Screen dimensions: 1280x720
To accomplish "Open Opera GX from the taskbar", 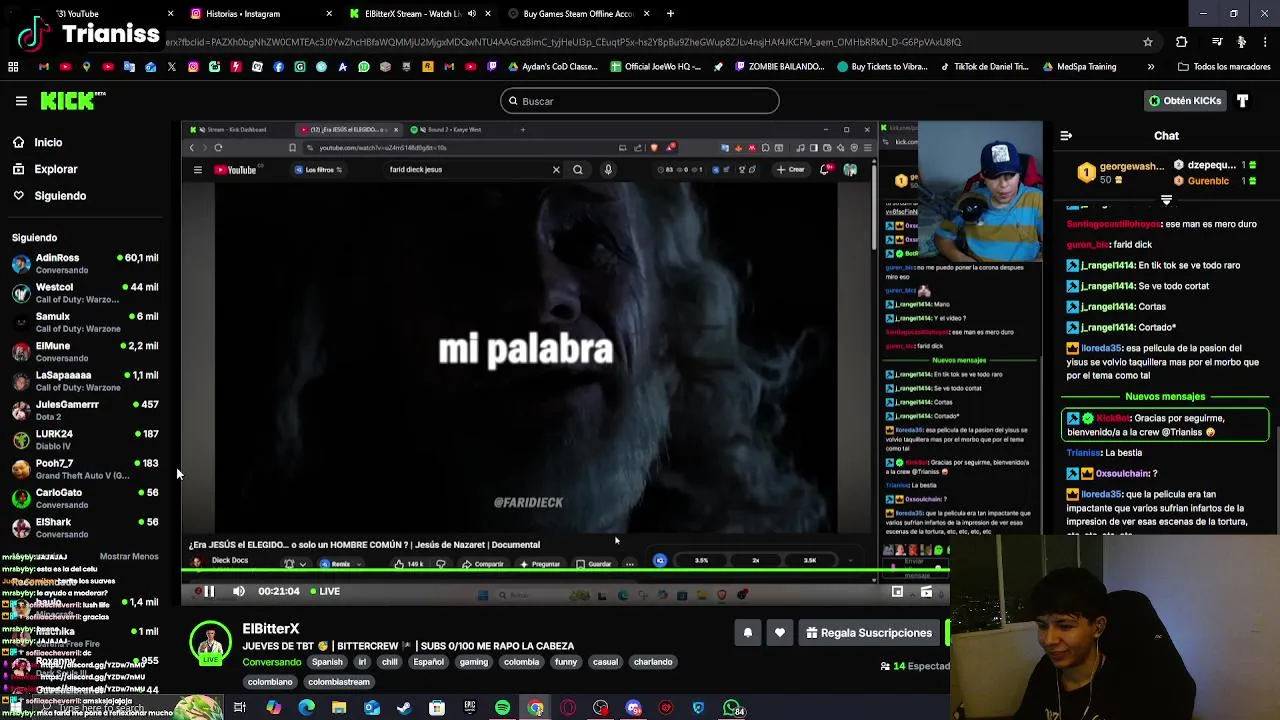I will [568, 708].
